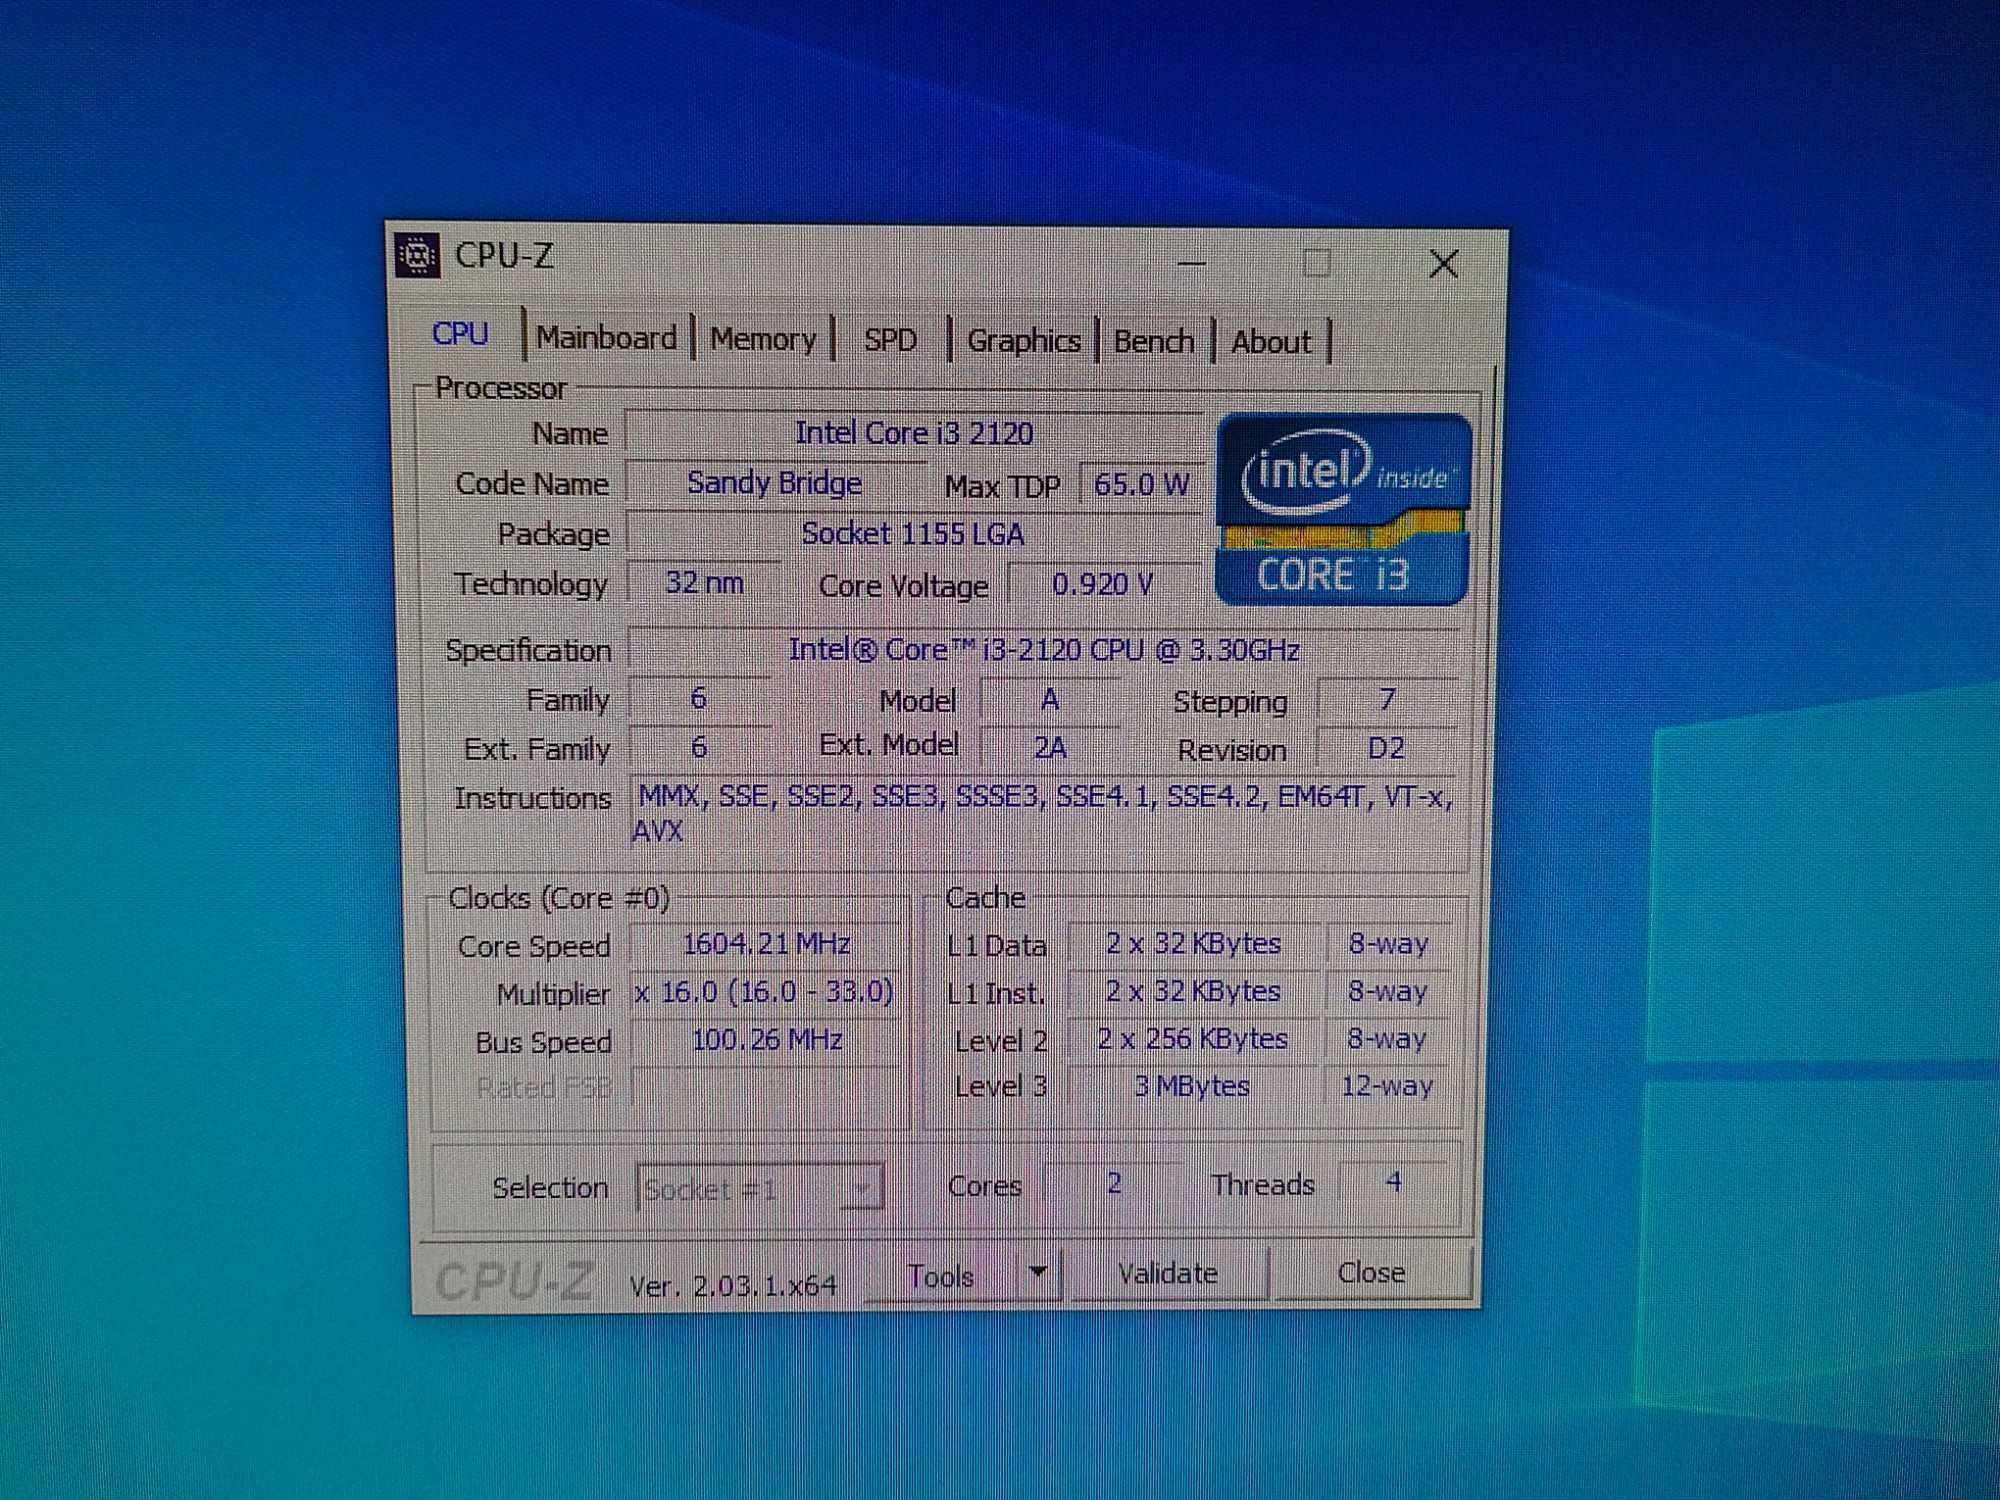Switch to the CPU tab
Viewport: 2000px width, 1500px height.
[460, 334]
